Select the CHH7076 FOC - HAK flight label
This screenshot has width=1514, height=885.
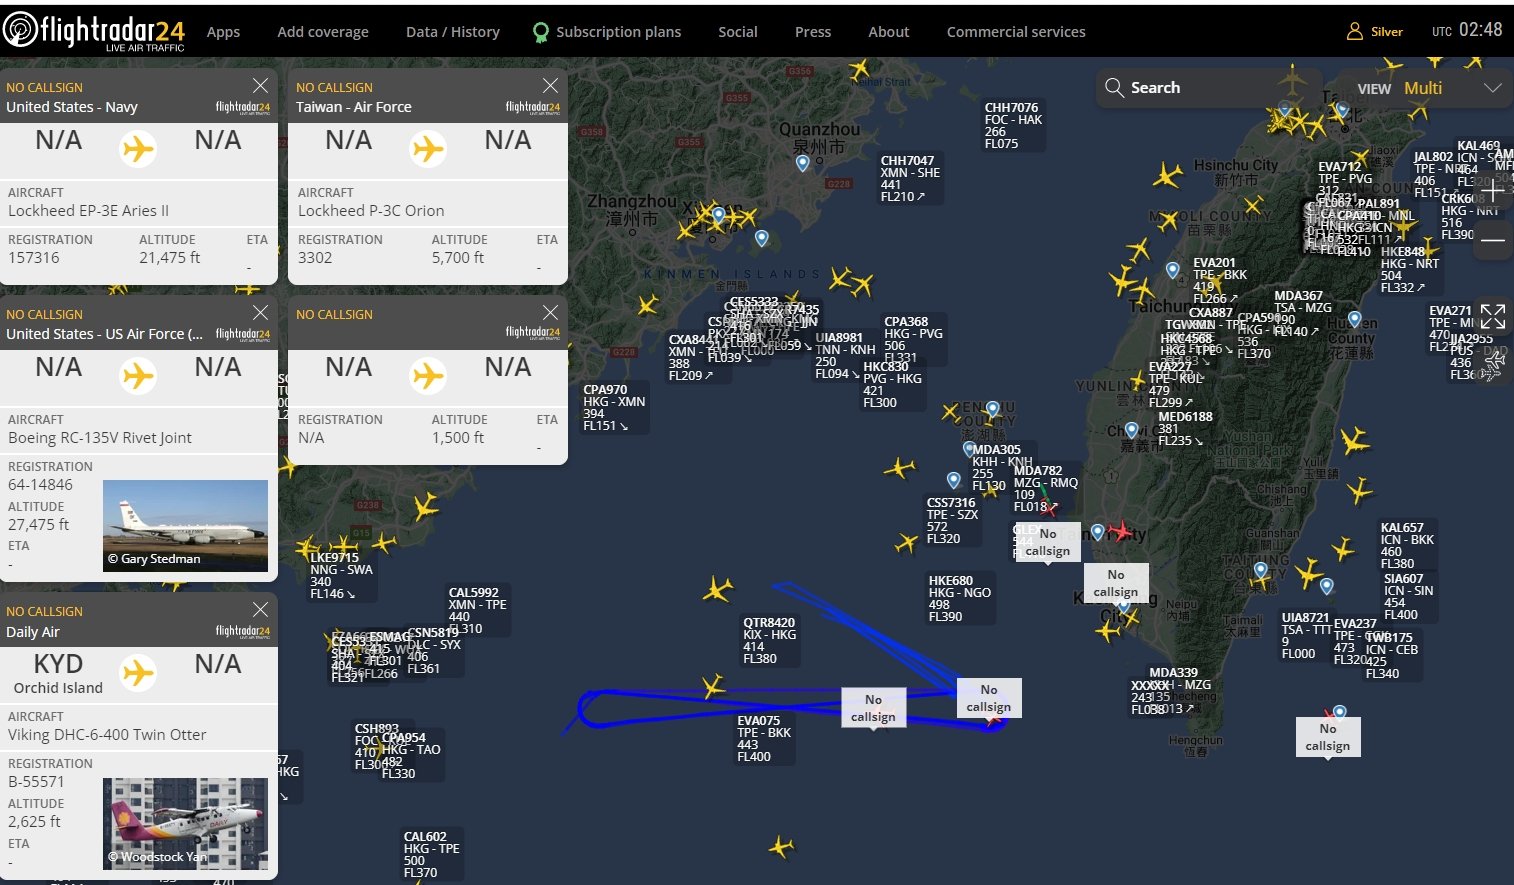(1013, 126)
